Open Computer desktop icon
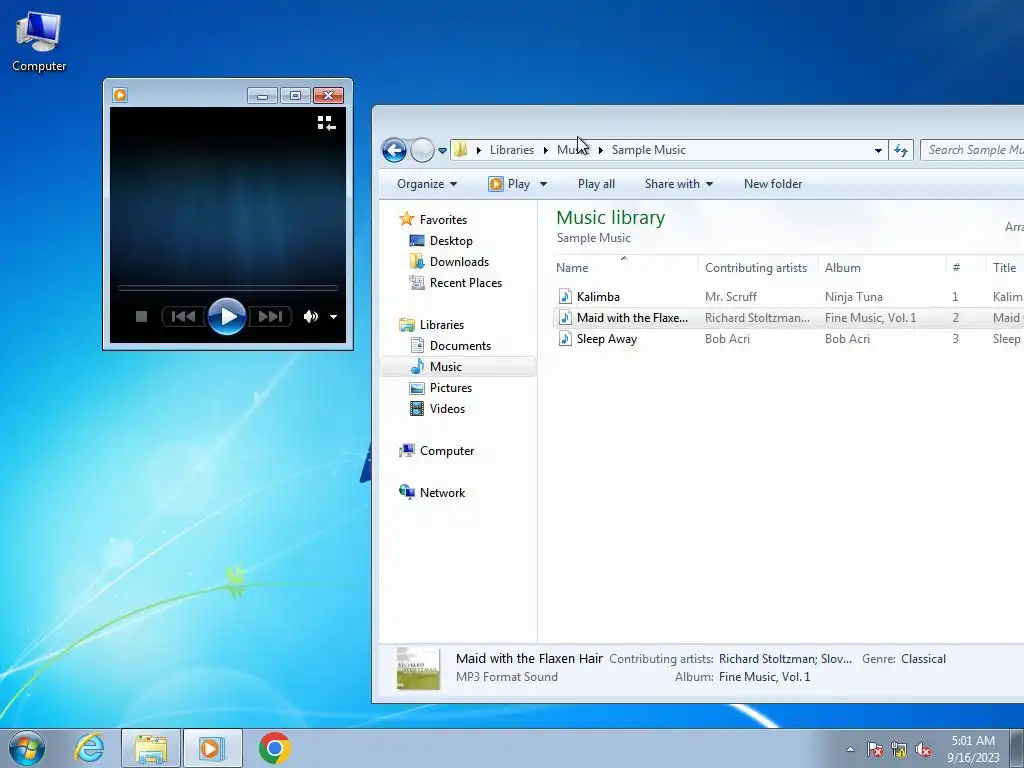1024x768 pixels. point(39,40)
